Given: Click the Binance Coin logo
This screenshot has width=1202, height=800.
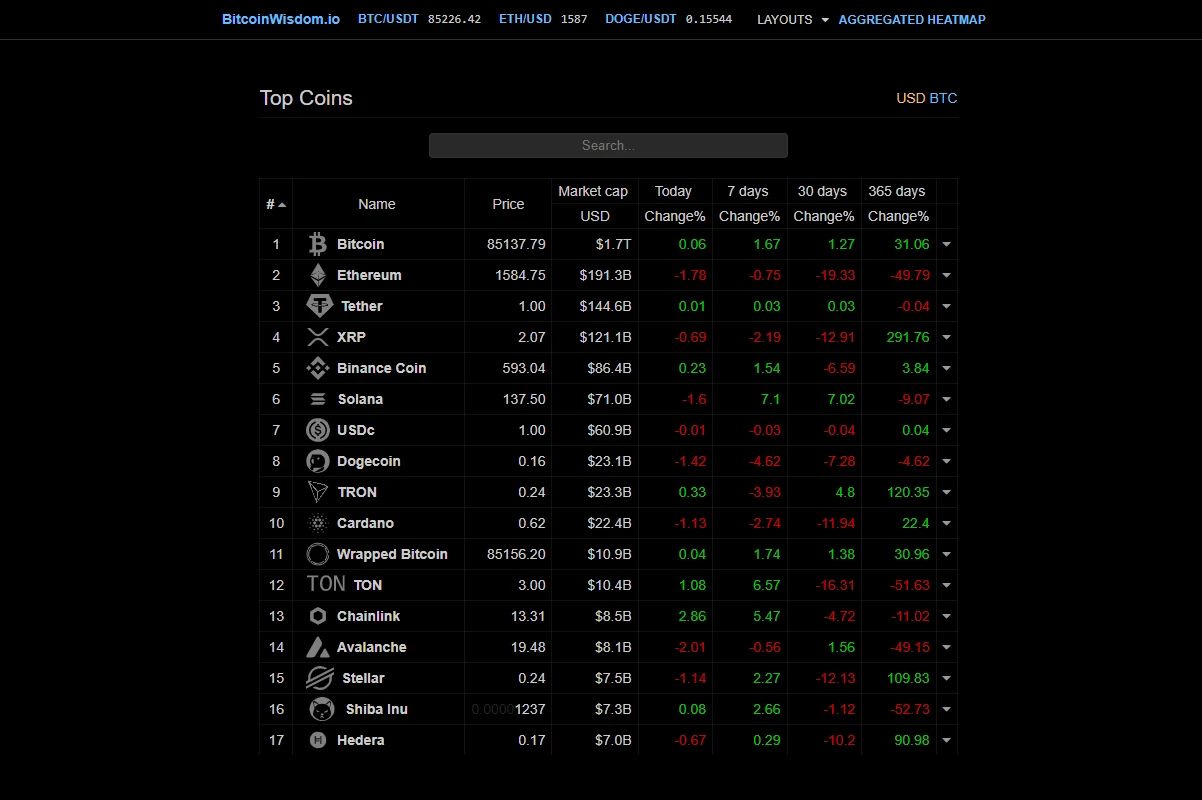Looking at the screenshot, I should point(318,368).
